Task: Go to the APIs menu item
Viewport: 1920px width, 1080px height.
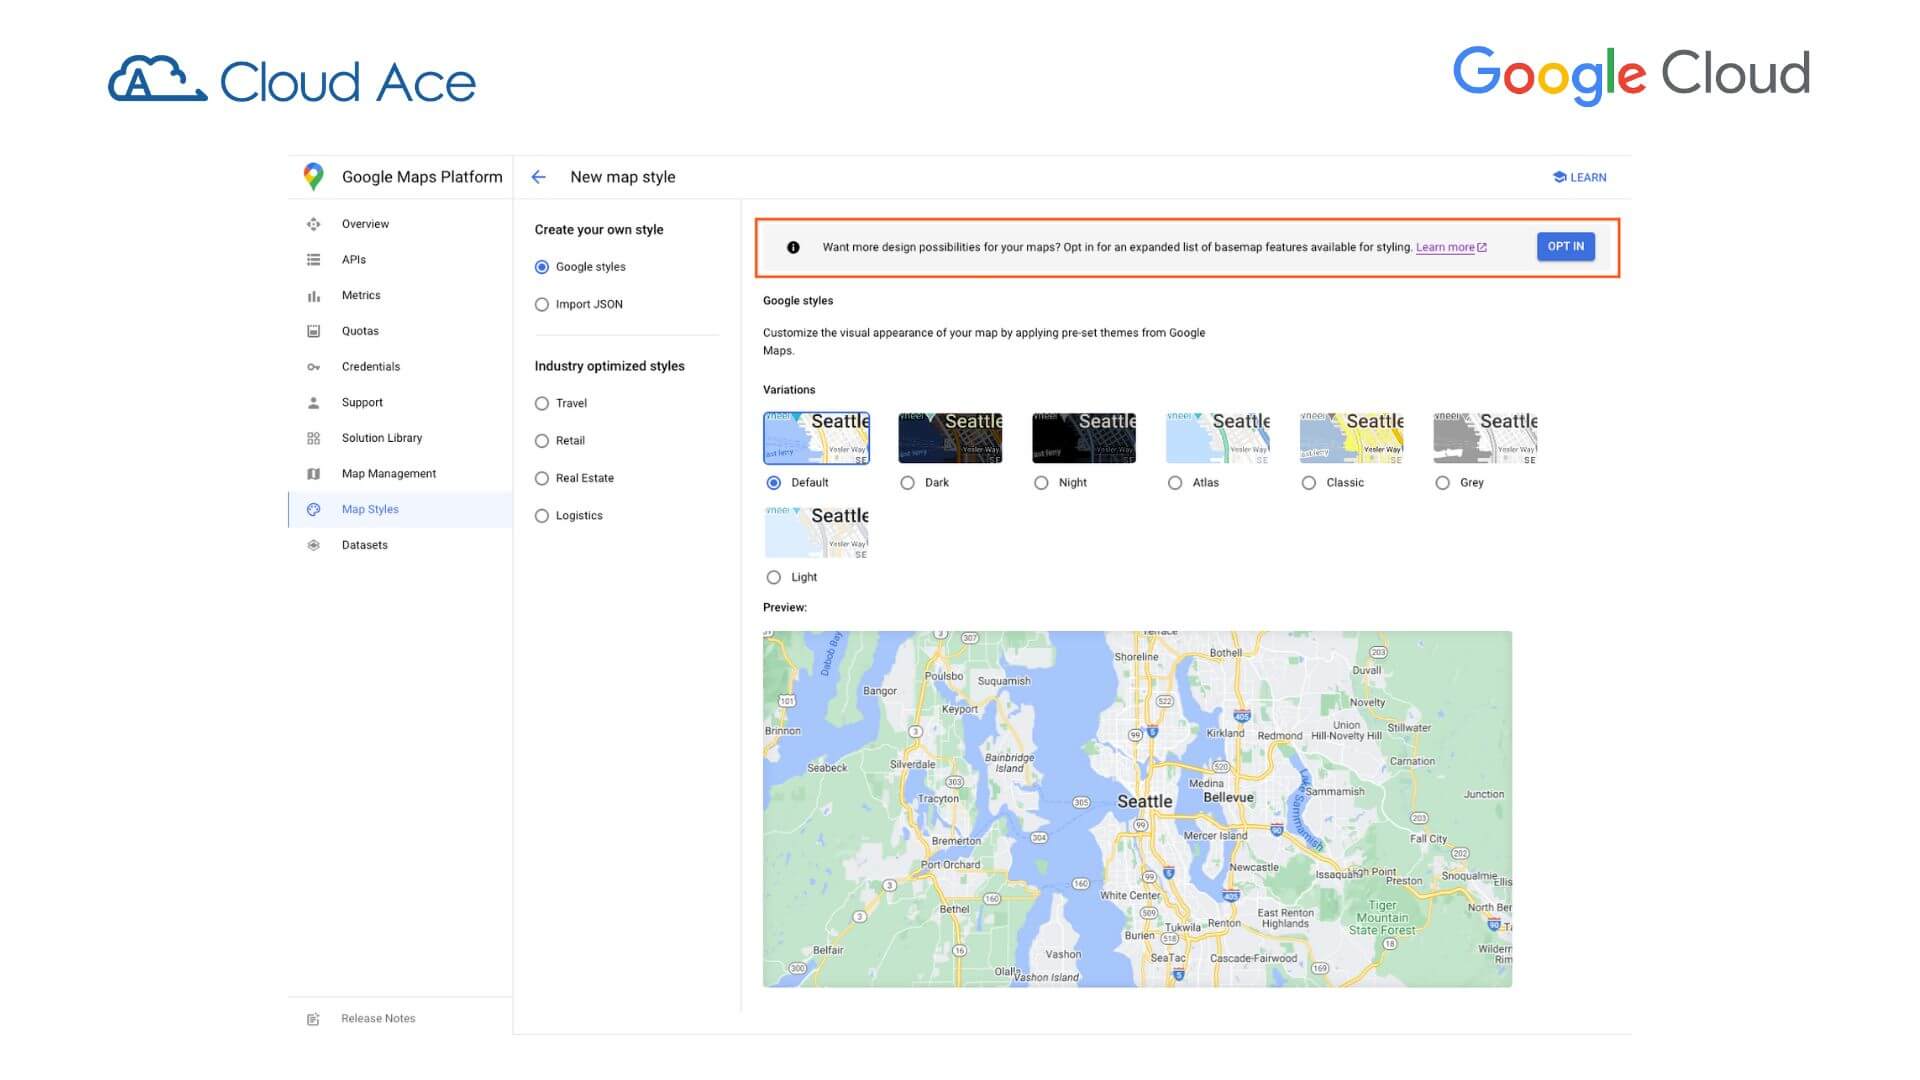Action: pos(354,260)
